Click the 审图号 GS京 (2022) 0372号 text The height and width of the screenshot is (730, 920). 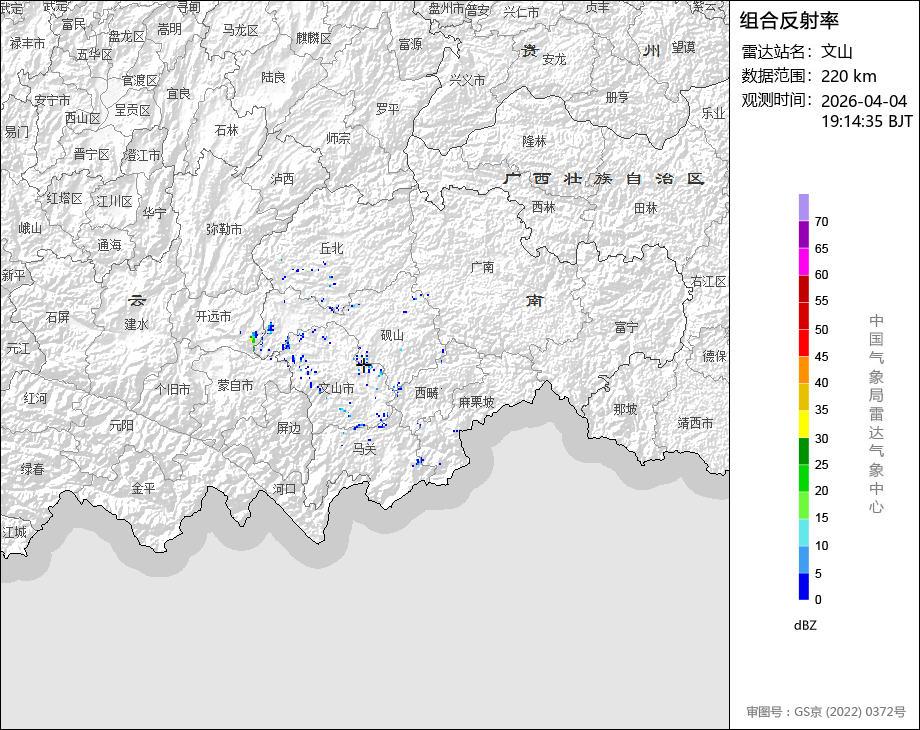pyautogui.click(x=825, y=712)
